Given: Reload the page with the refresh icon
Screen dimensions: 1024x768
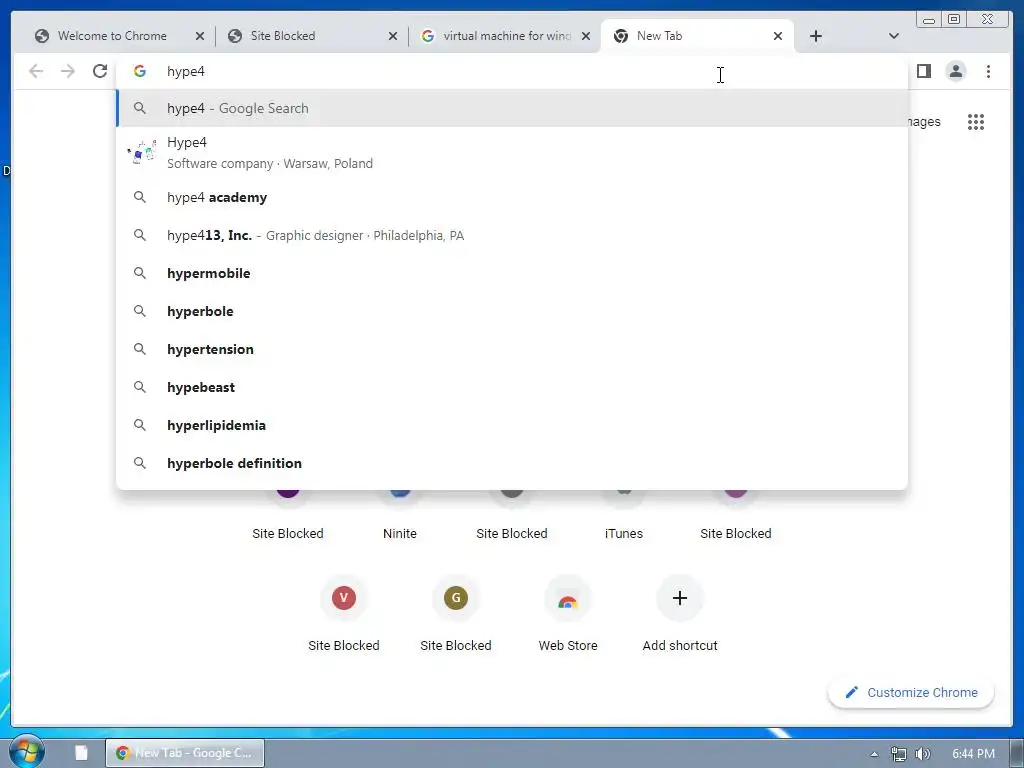Looking at the screenshot, I should coord(99,71).
